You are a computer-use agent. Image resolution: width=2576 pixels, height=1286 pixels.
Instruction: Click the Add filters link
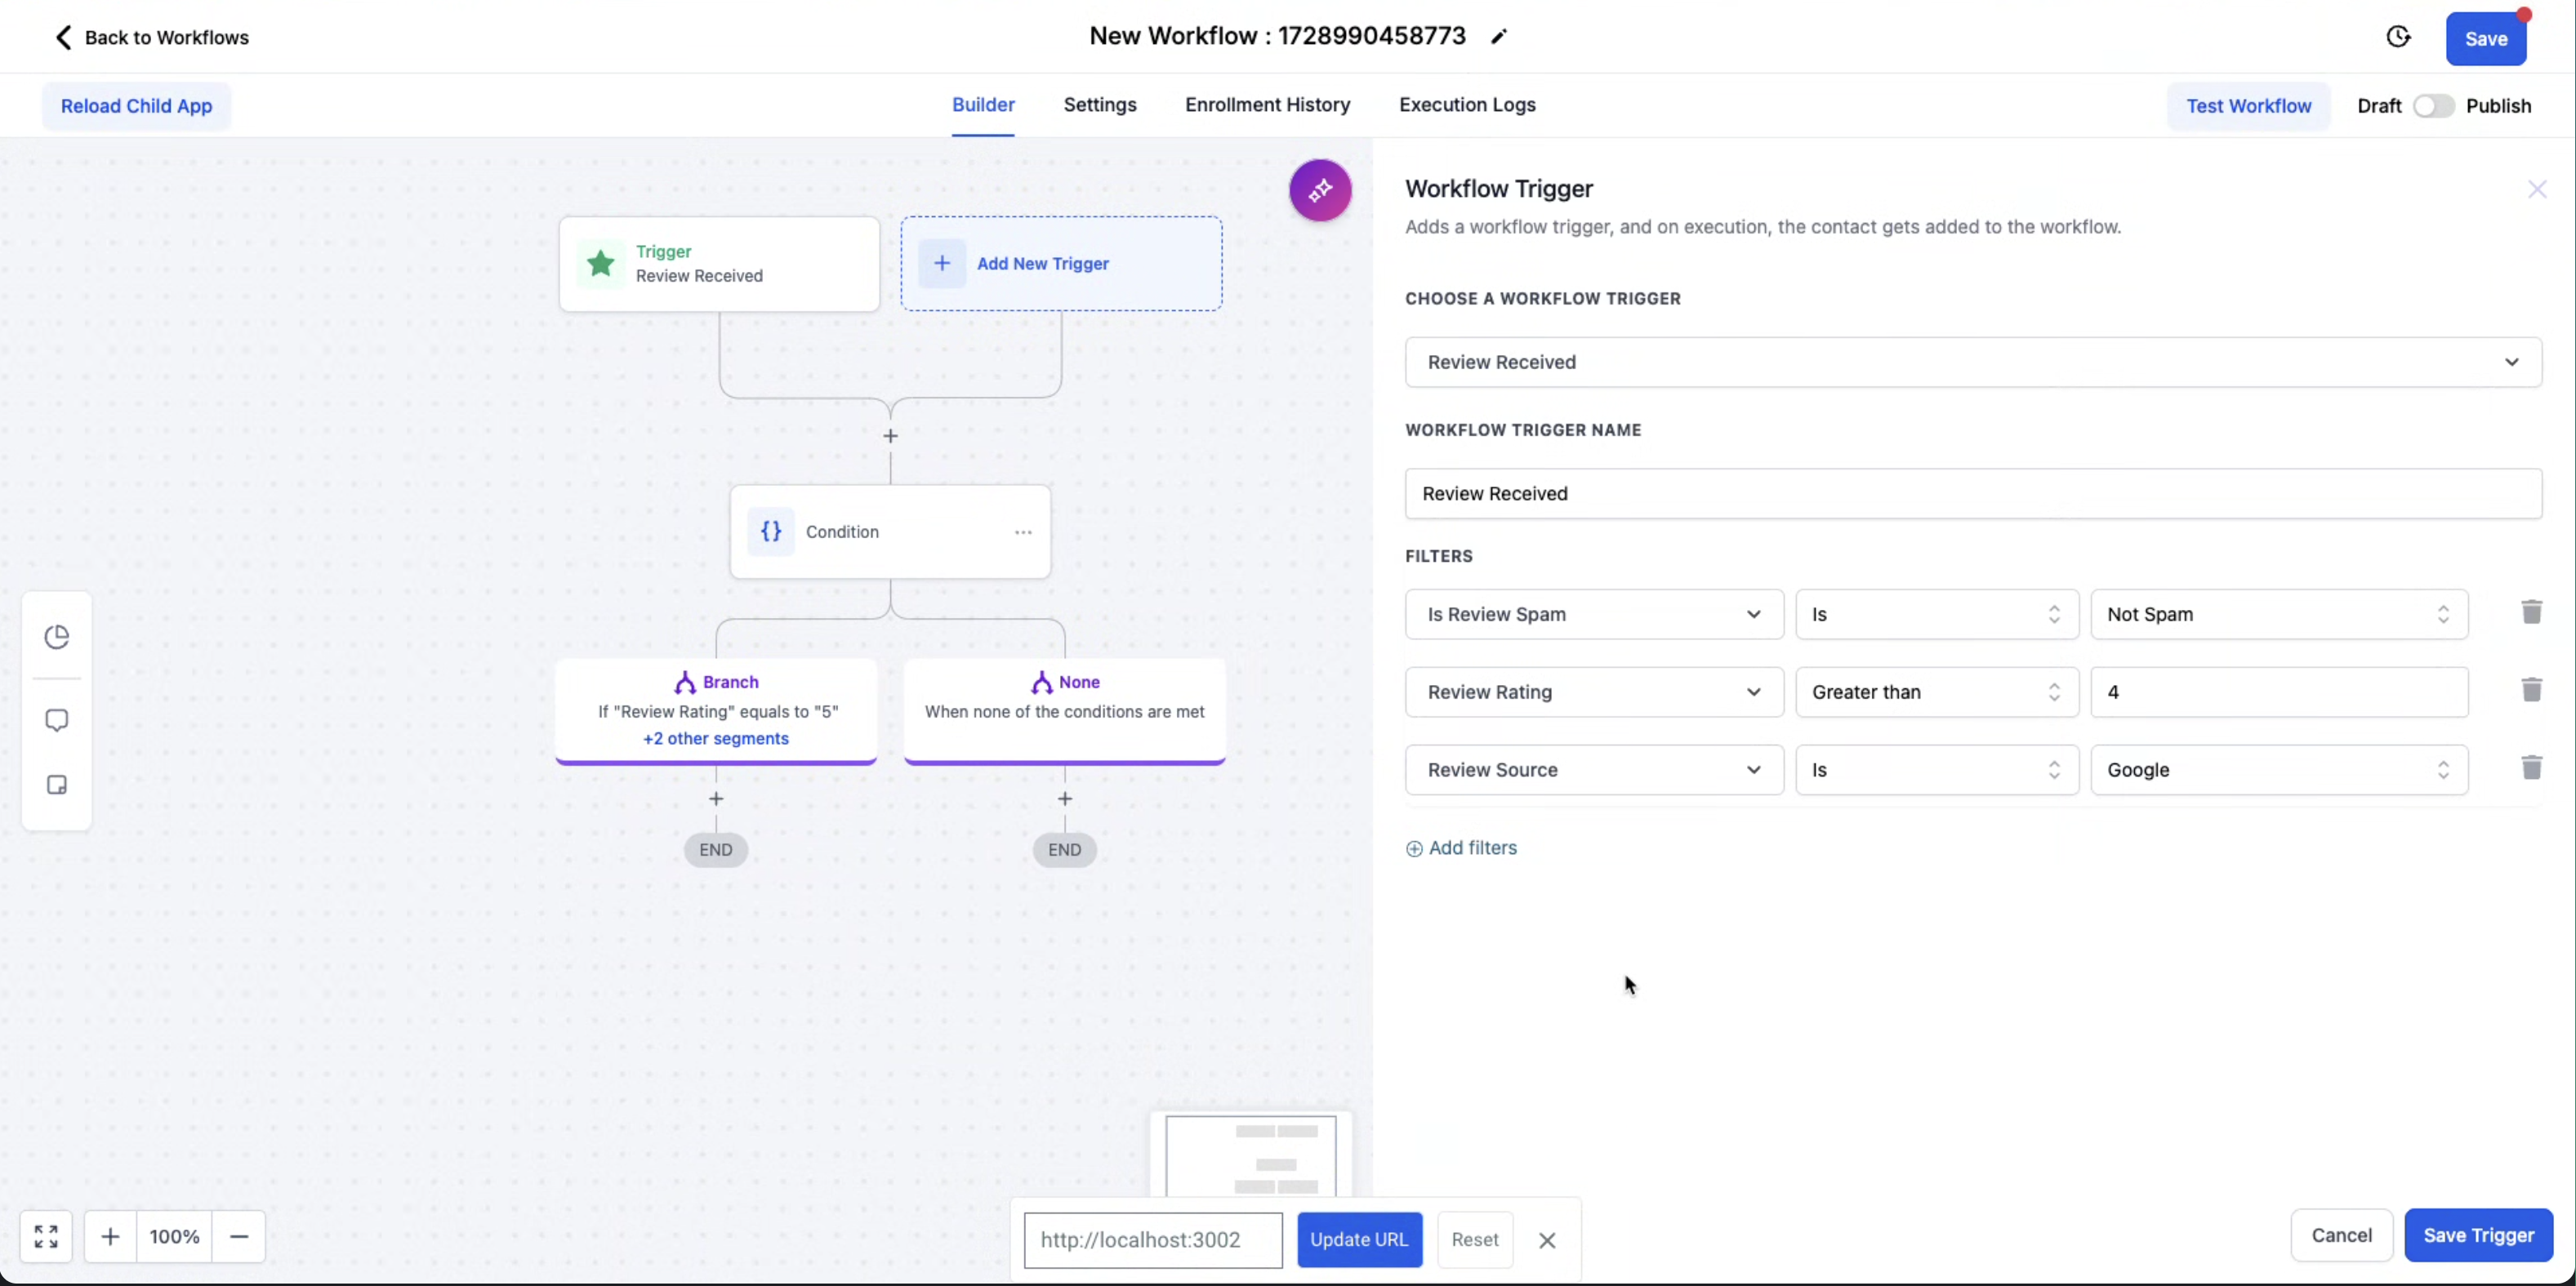pyautogui.click(x=1461, y=848)
